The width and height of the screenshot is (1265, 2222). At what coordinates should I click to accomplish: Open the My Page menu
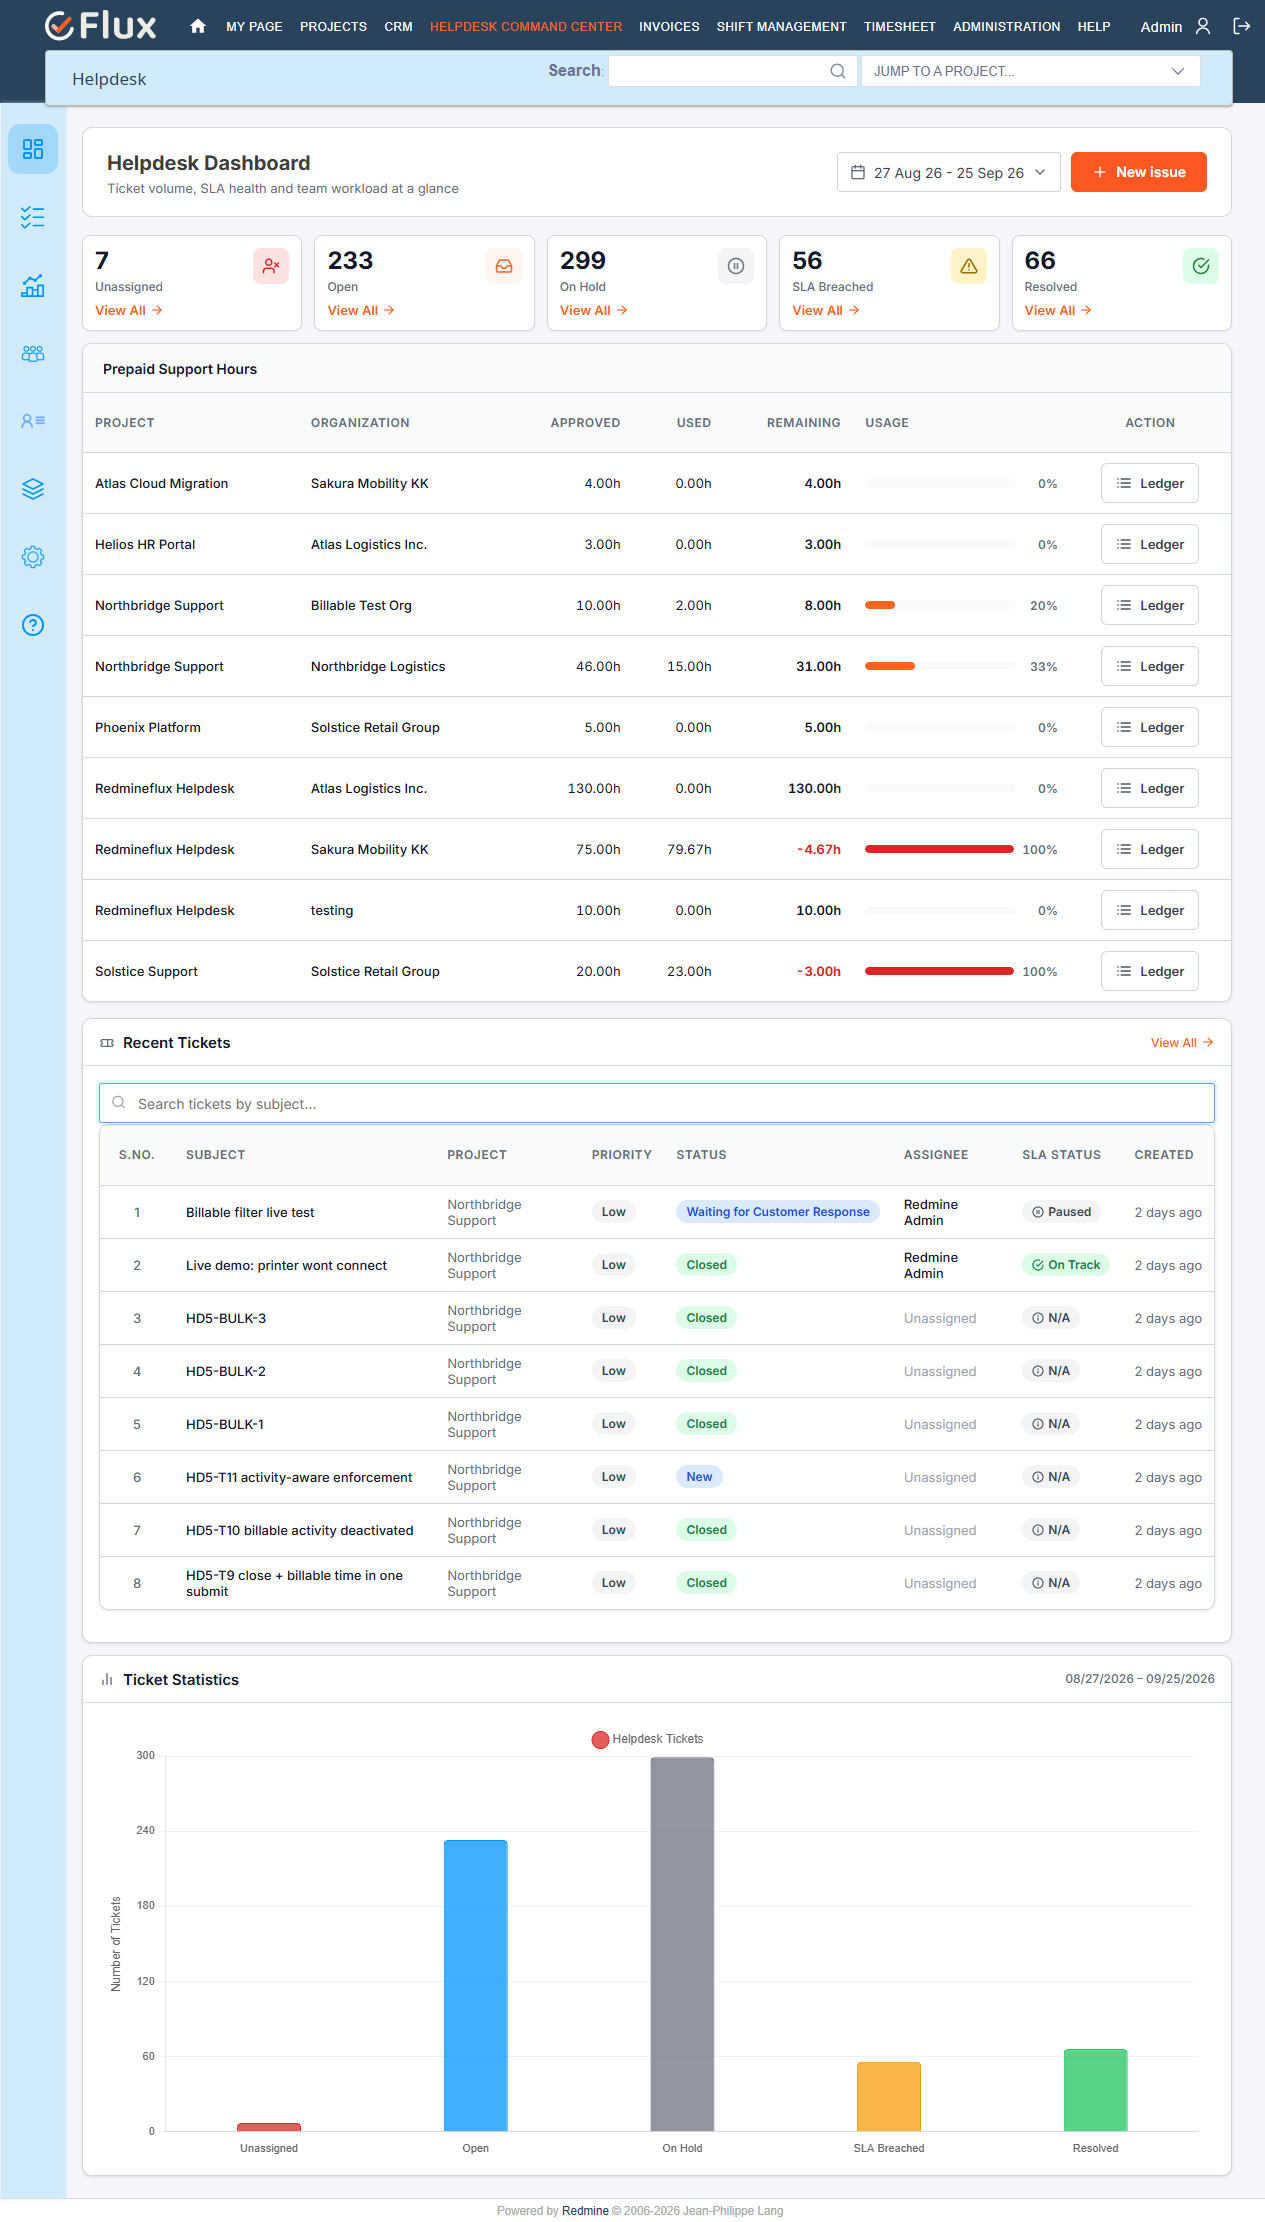pyautogui.click(x=254, y=26)
